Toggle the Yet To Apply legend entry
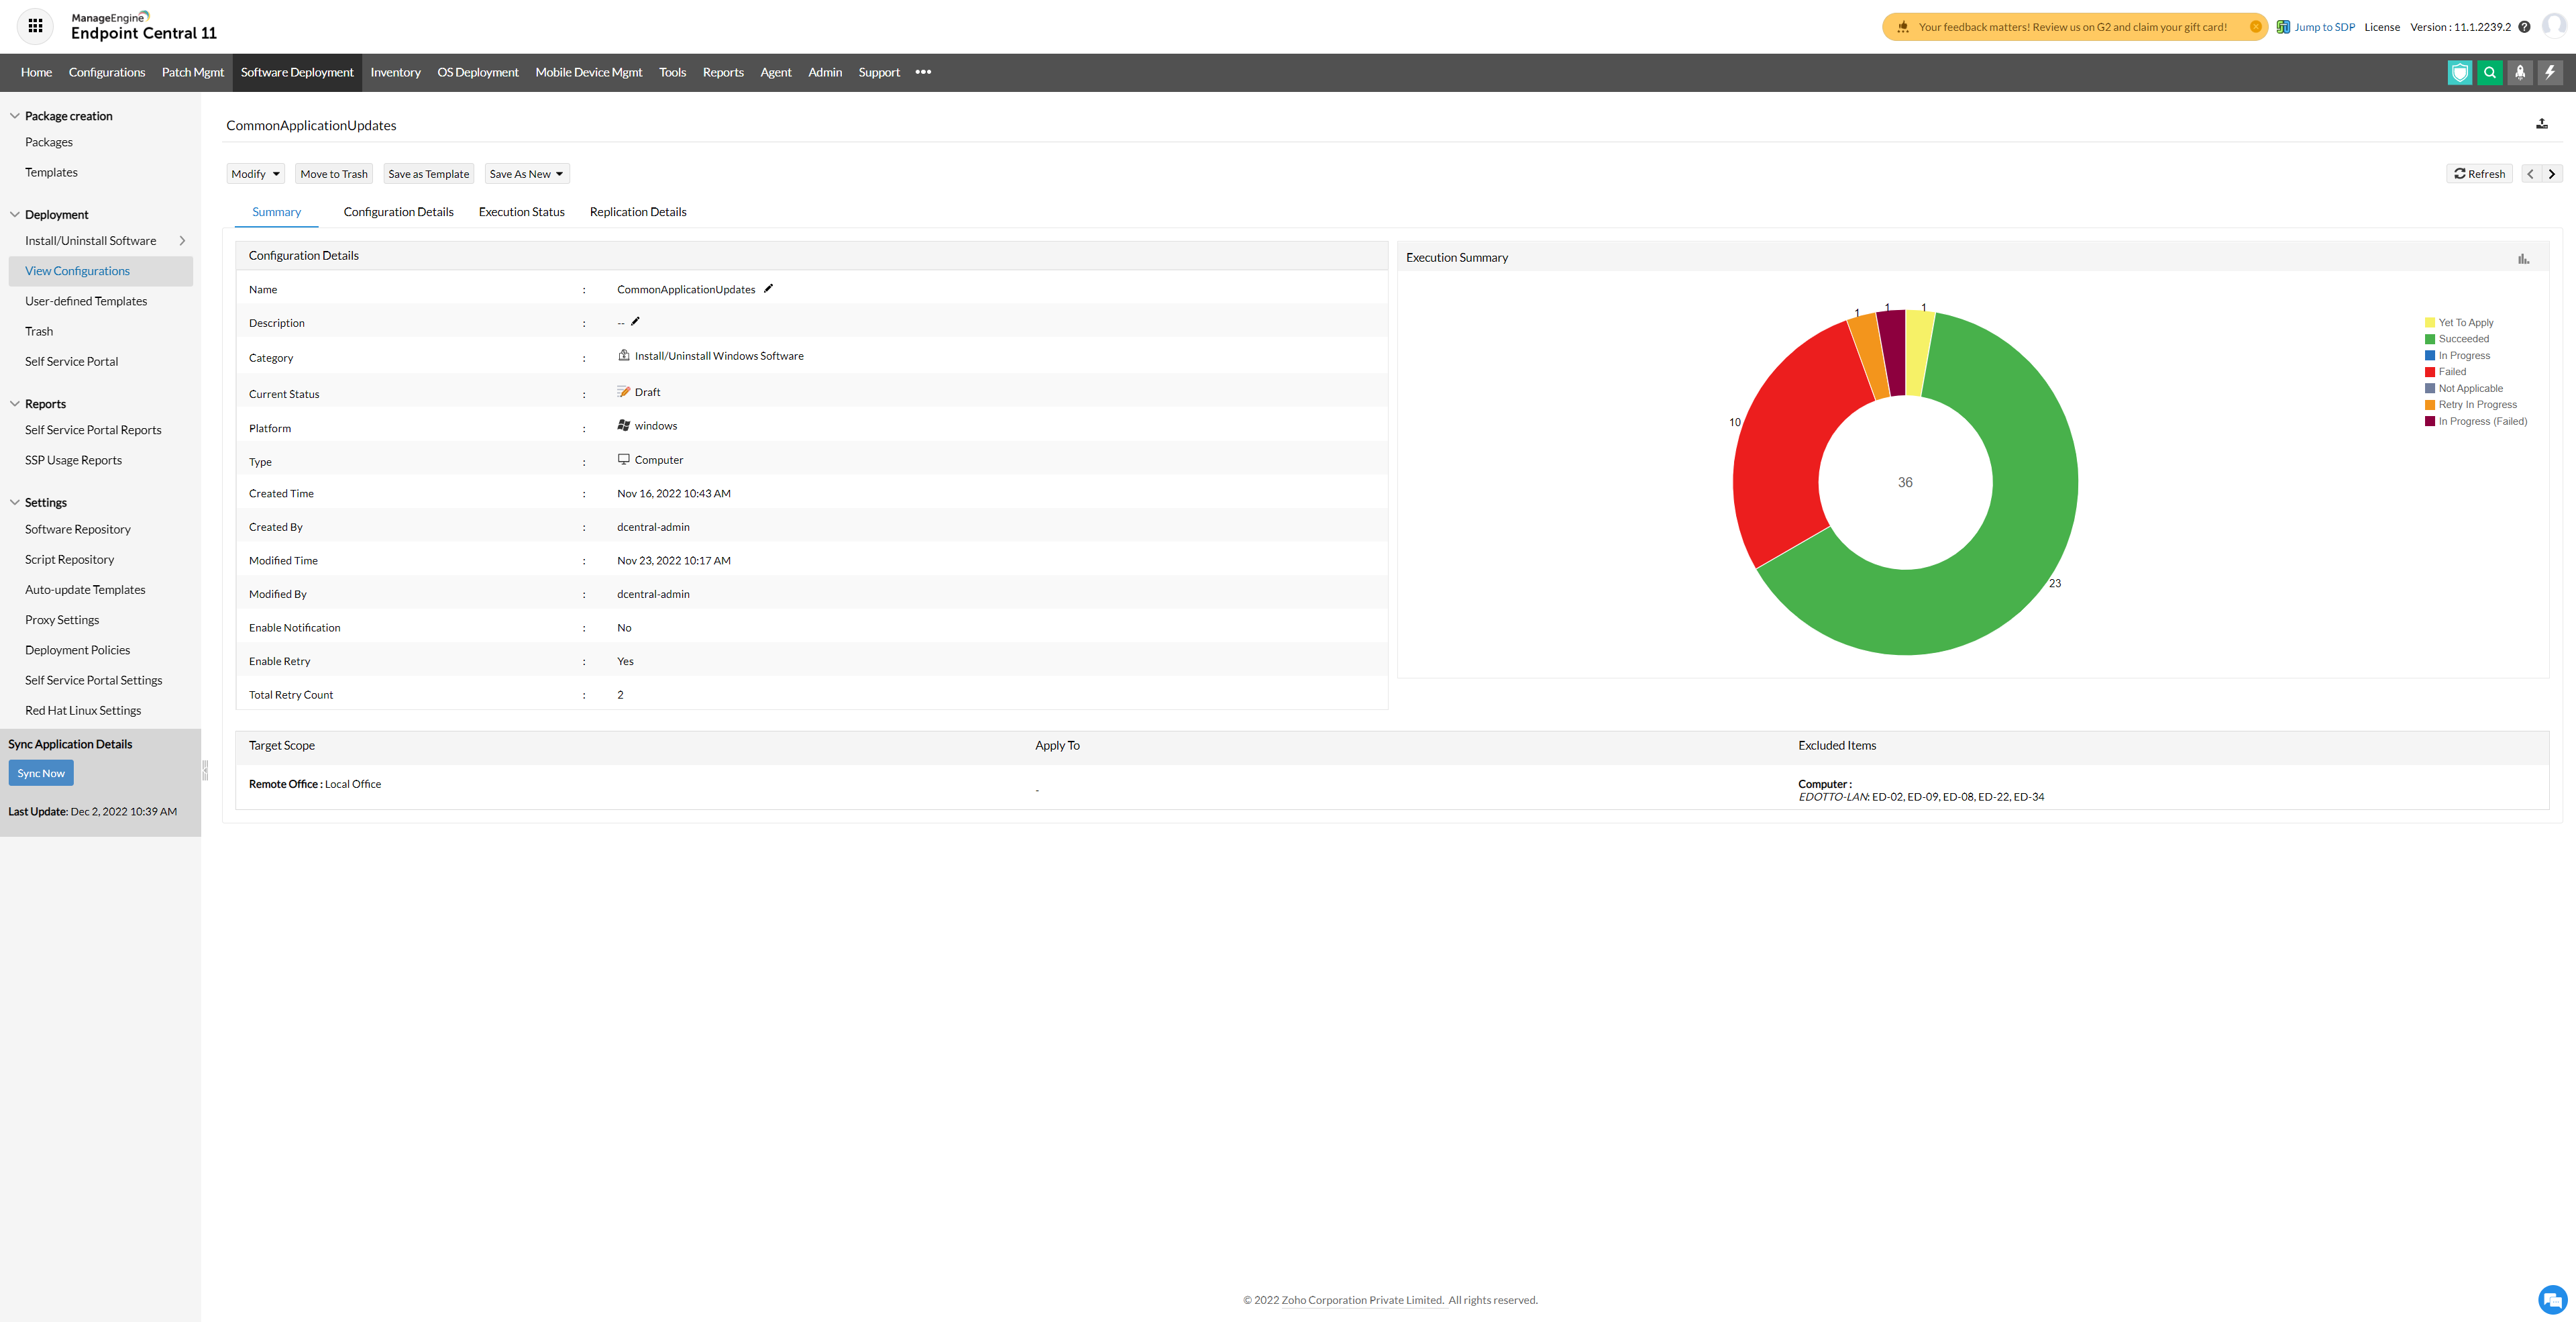This screenshot has width=2576, height=1322. [x=2465, y=323]
